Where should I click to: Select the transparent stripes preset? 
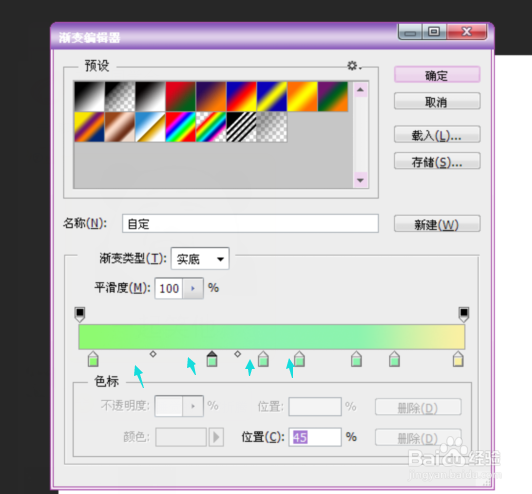(242, 127)
